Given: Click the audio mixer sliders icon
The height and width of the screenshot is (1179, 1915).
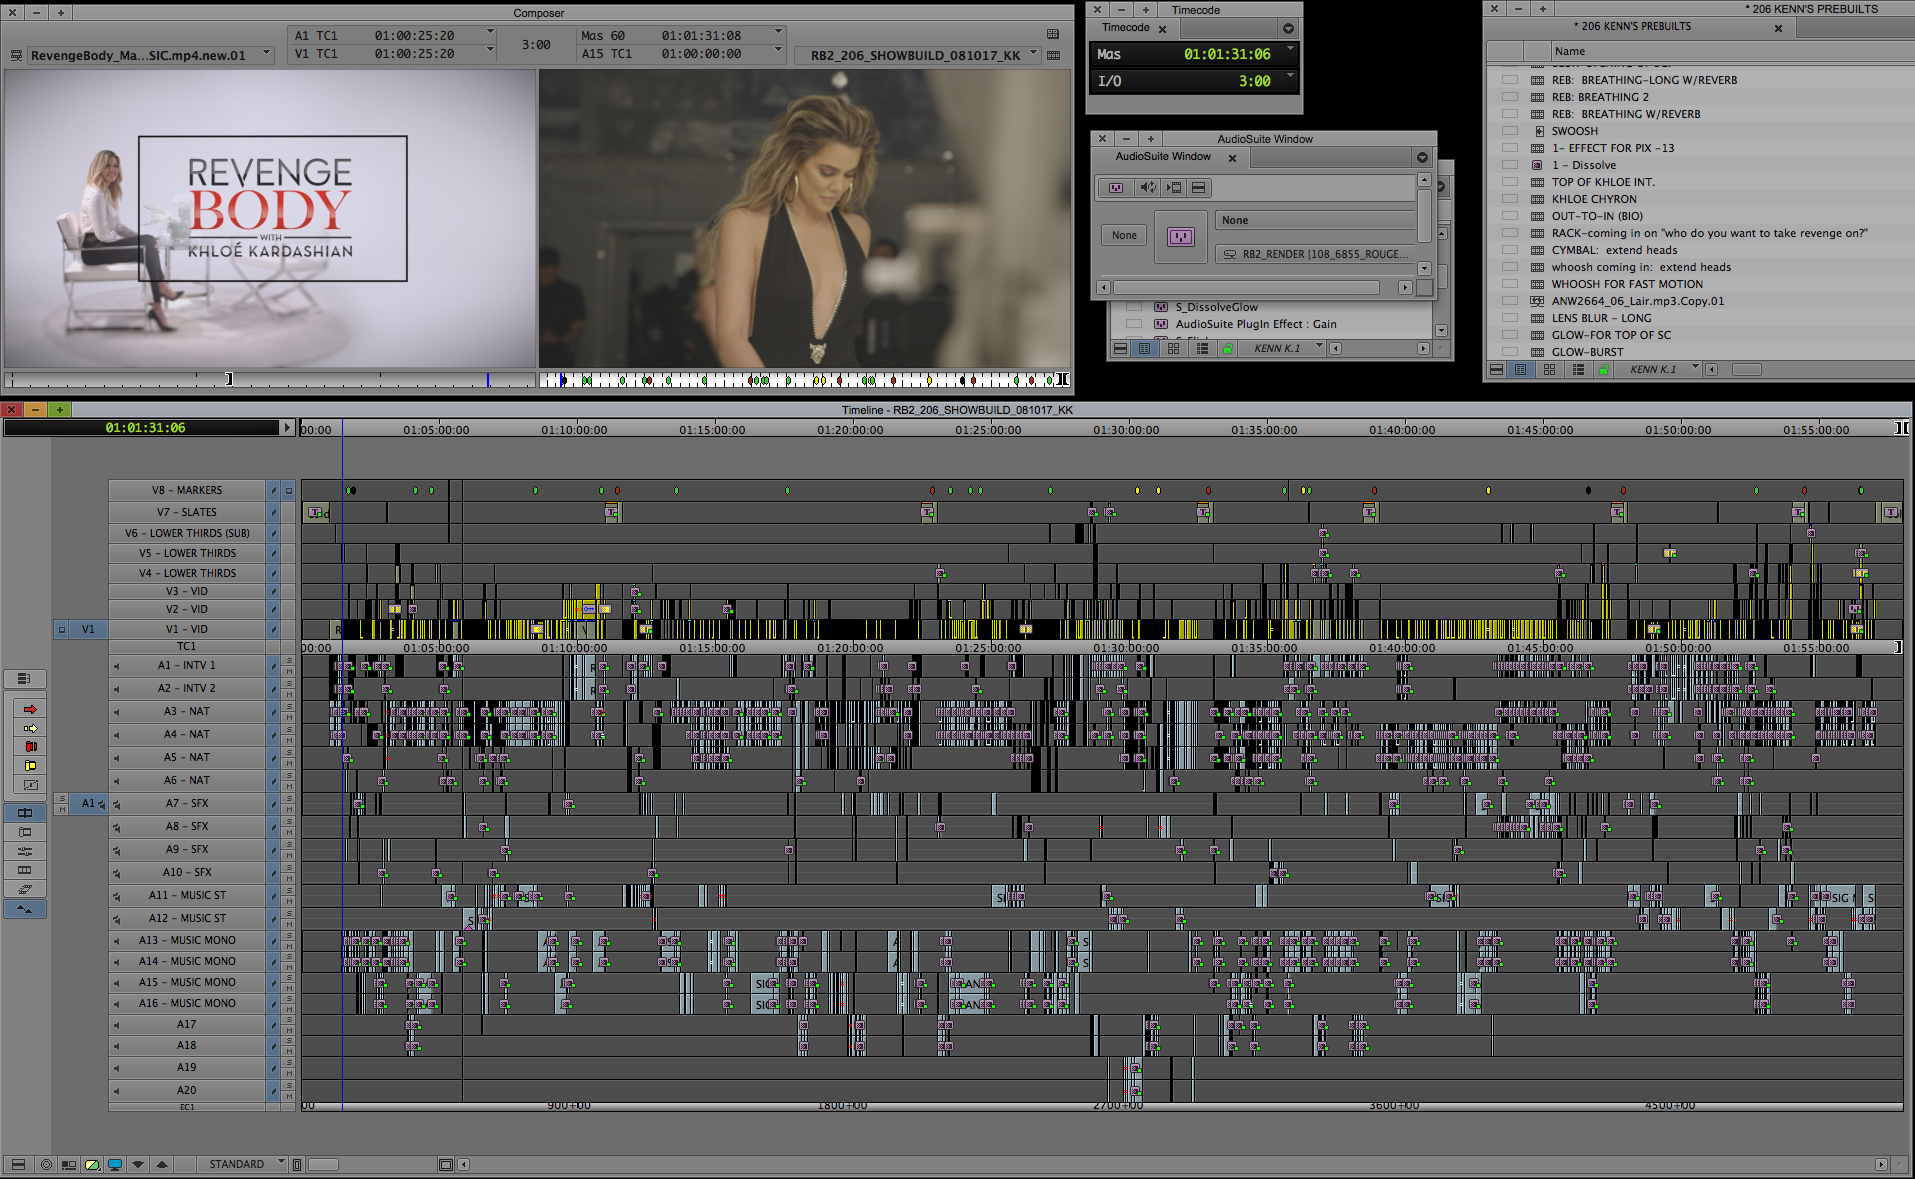Looking at the screenshot, I should pos(25,851).
